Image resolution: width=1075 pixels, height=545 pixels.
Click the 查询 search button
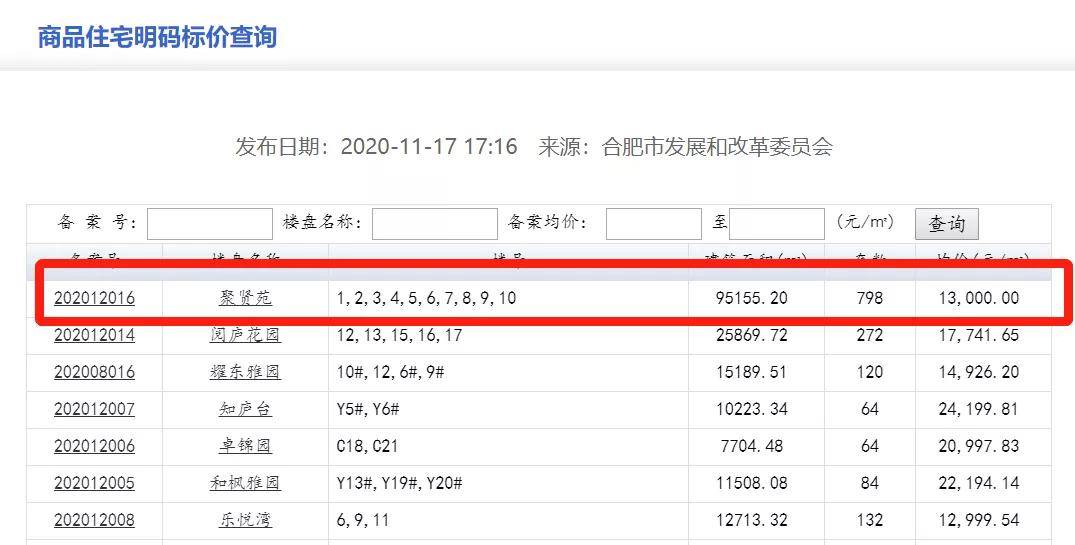pyautogui.click(x=946, y=224)
